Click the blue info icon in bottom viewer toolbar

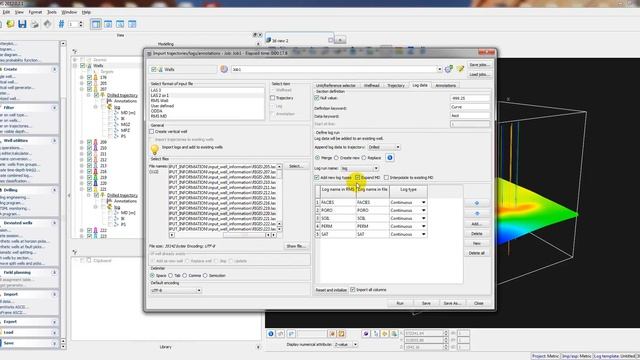pyautogui.click(x=271, y=333)
